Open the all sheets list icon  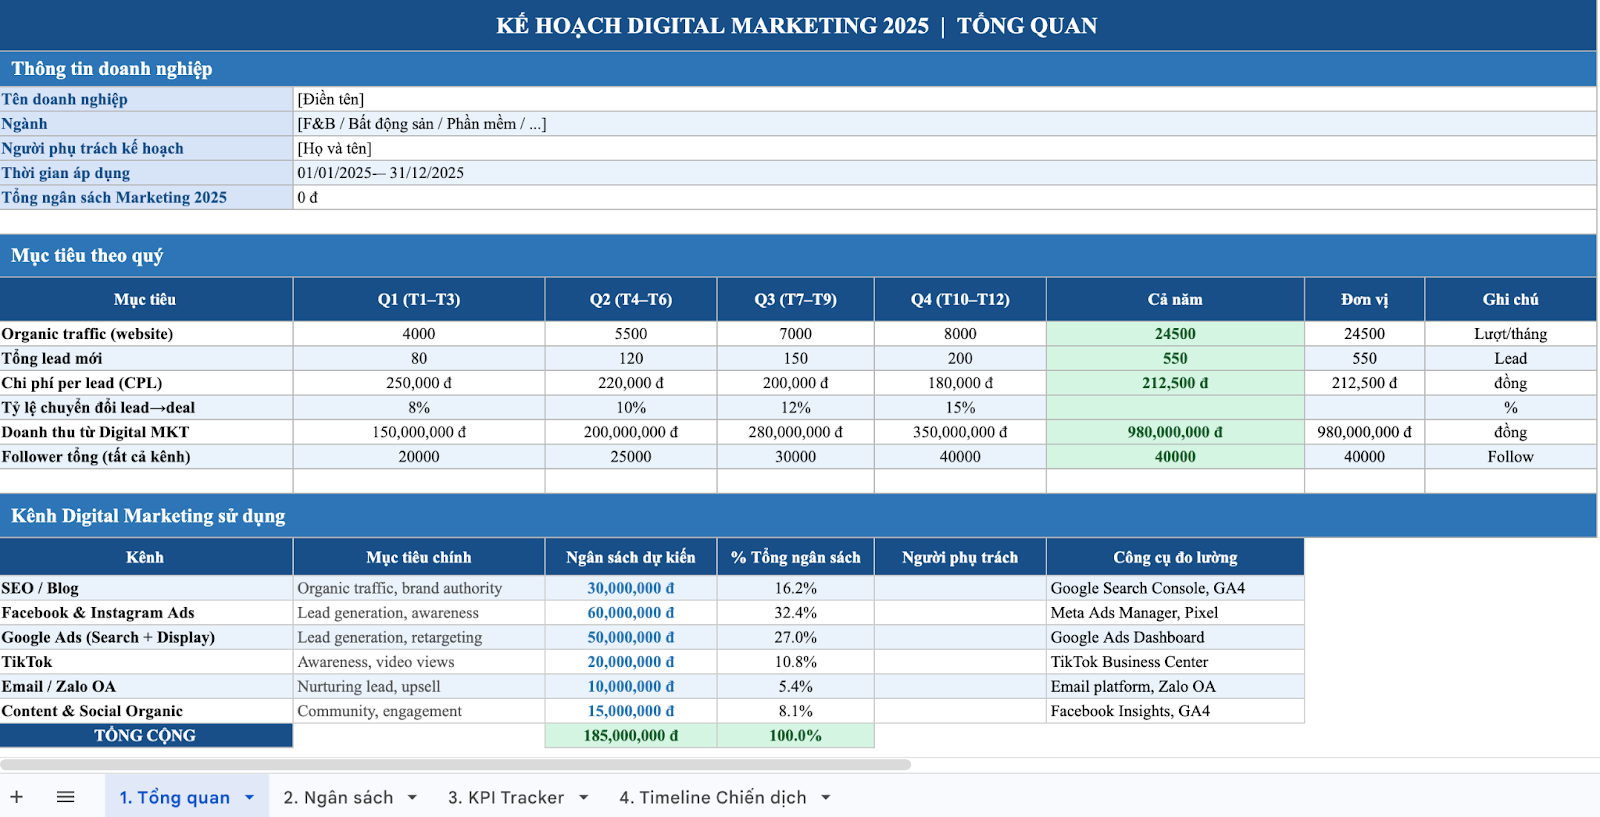coord(66,797)
